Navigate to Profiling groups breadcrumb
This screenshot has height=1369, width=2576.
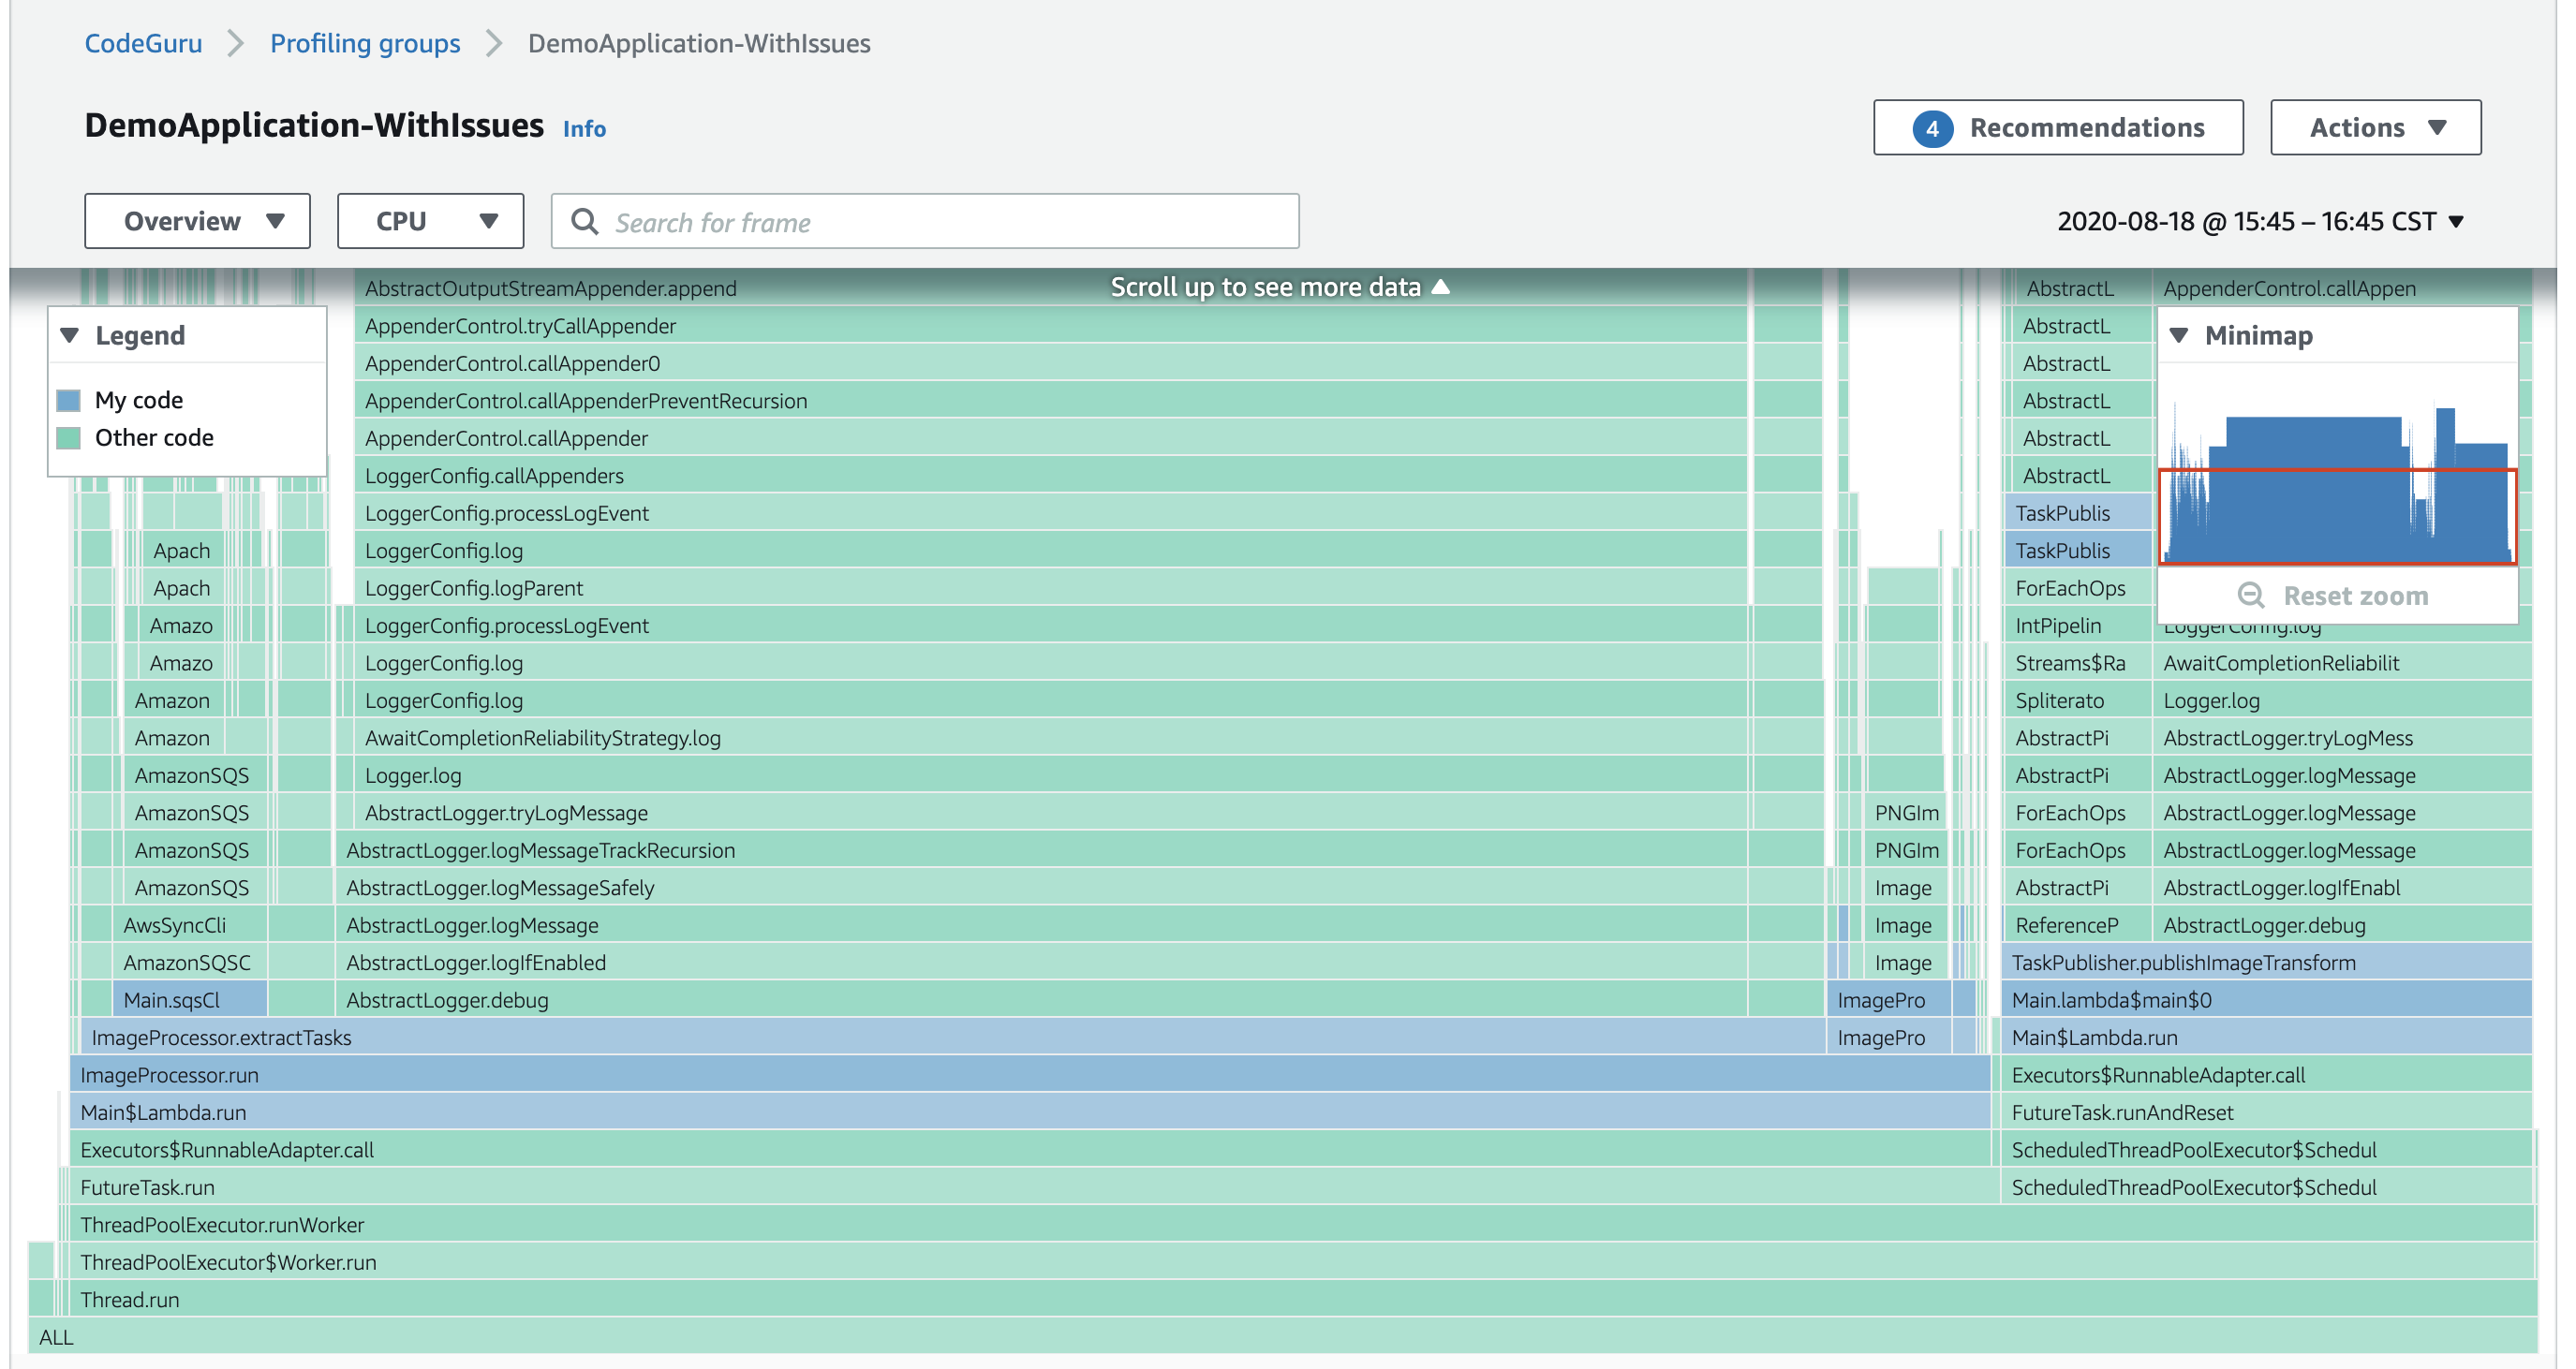pyautogui.click(x=365, y=44)
